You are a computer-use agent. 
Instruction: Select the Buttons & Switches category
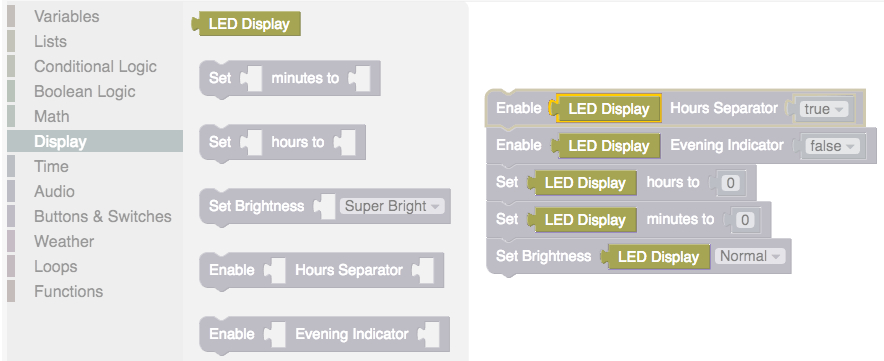pyautogui.click(x=103, y=217)
